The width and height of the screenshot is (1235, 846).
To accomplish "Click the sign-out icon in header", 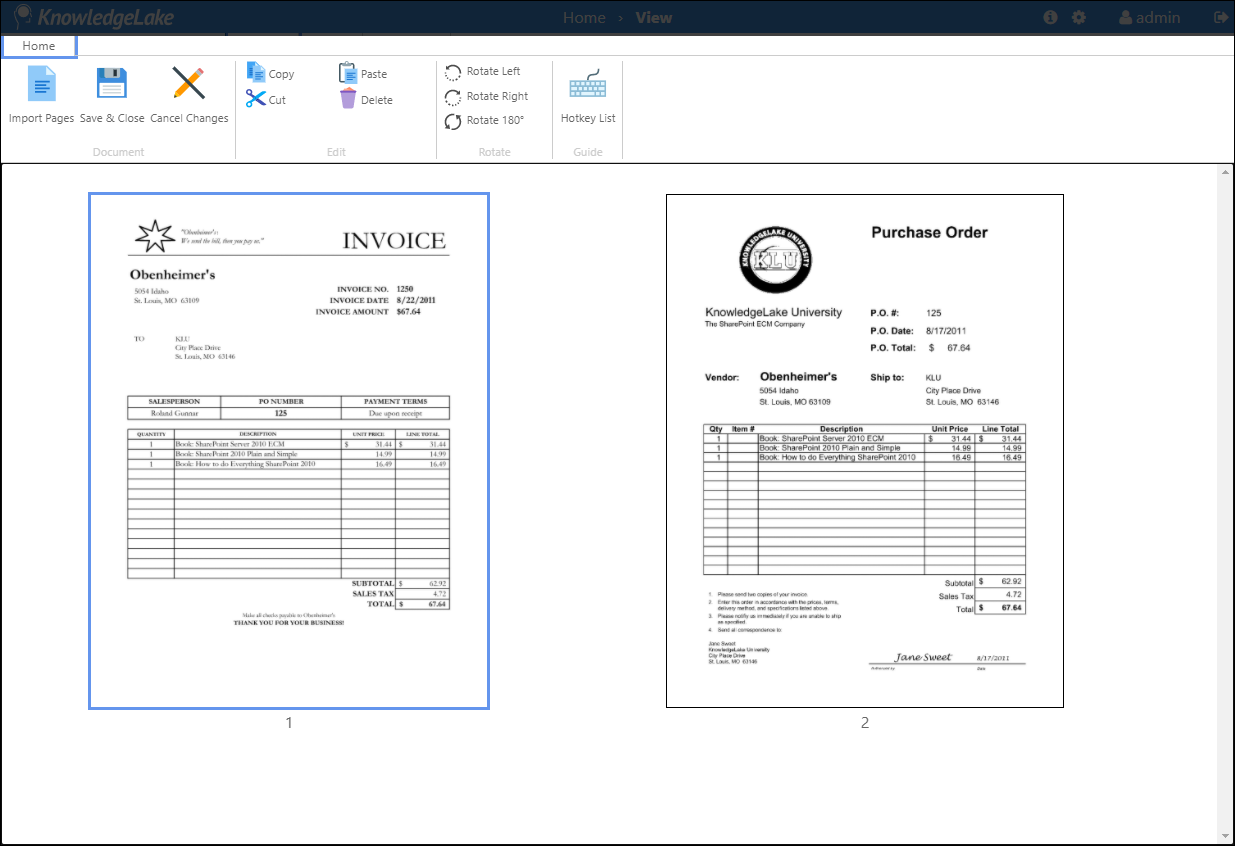I will coord(1220,17).
